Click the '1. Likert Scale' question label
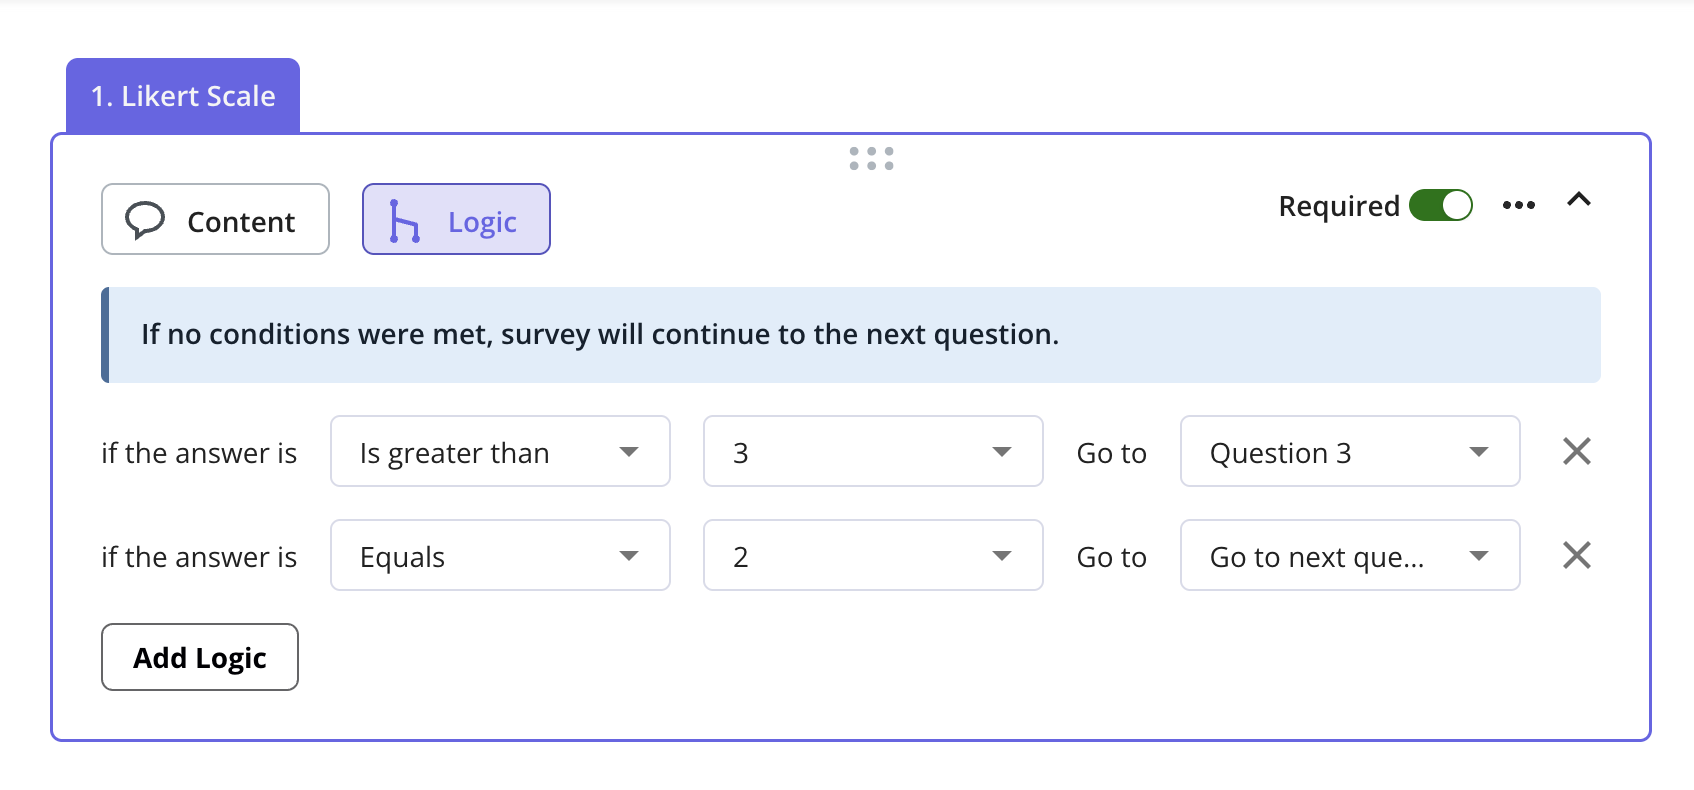The height and width of the screenshot is (790, 1694). tap(183, 96)
